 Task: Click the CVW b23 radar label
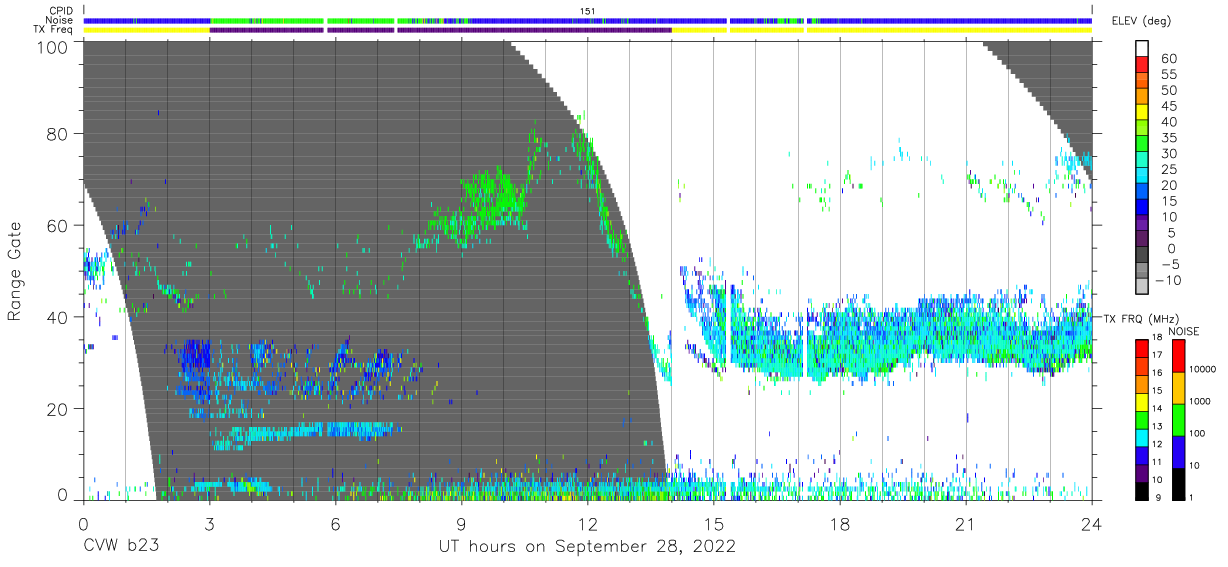pyautogui.click(x=120, y=547)
